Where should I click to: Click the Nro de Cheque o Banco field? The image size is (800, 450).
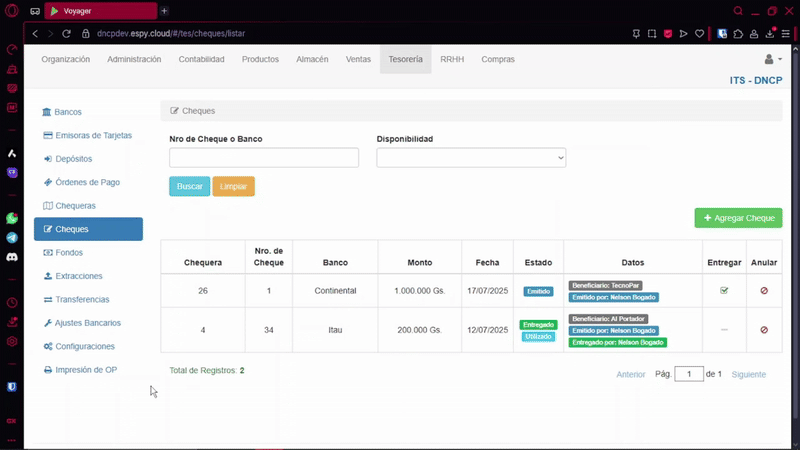264,158
